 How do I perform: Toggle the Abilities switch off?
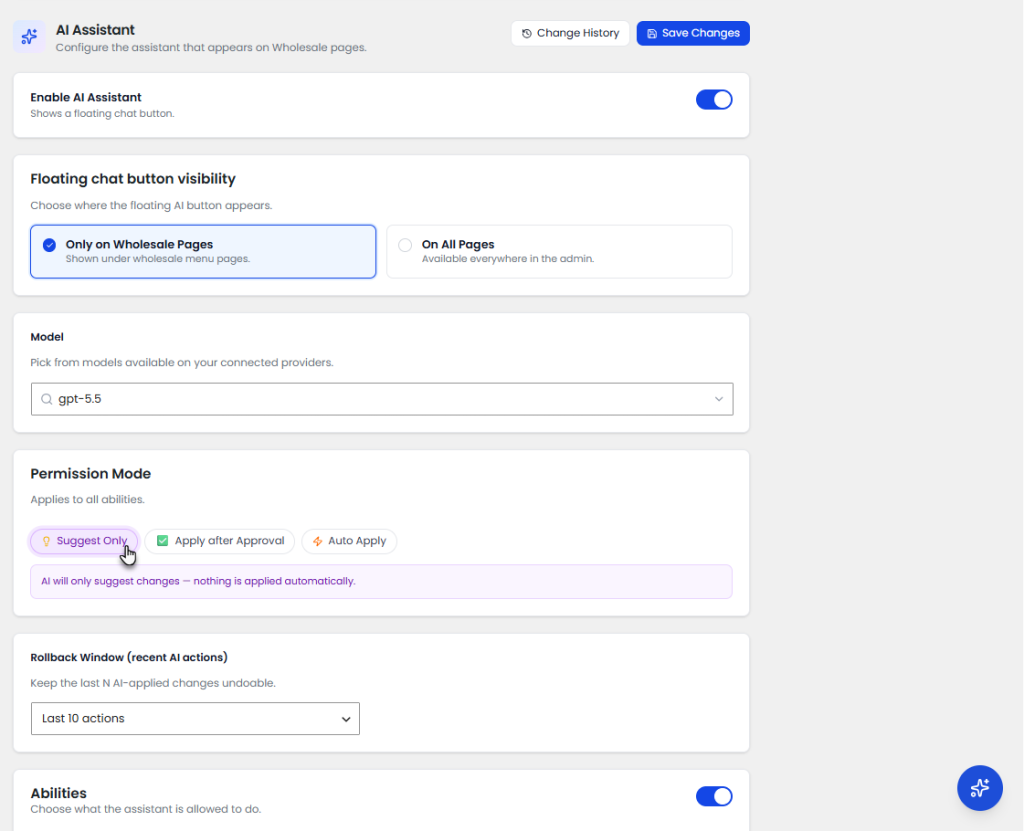click(x=714, y=796)
